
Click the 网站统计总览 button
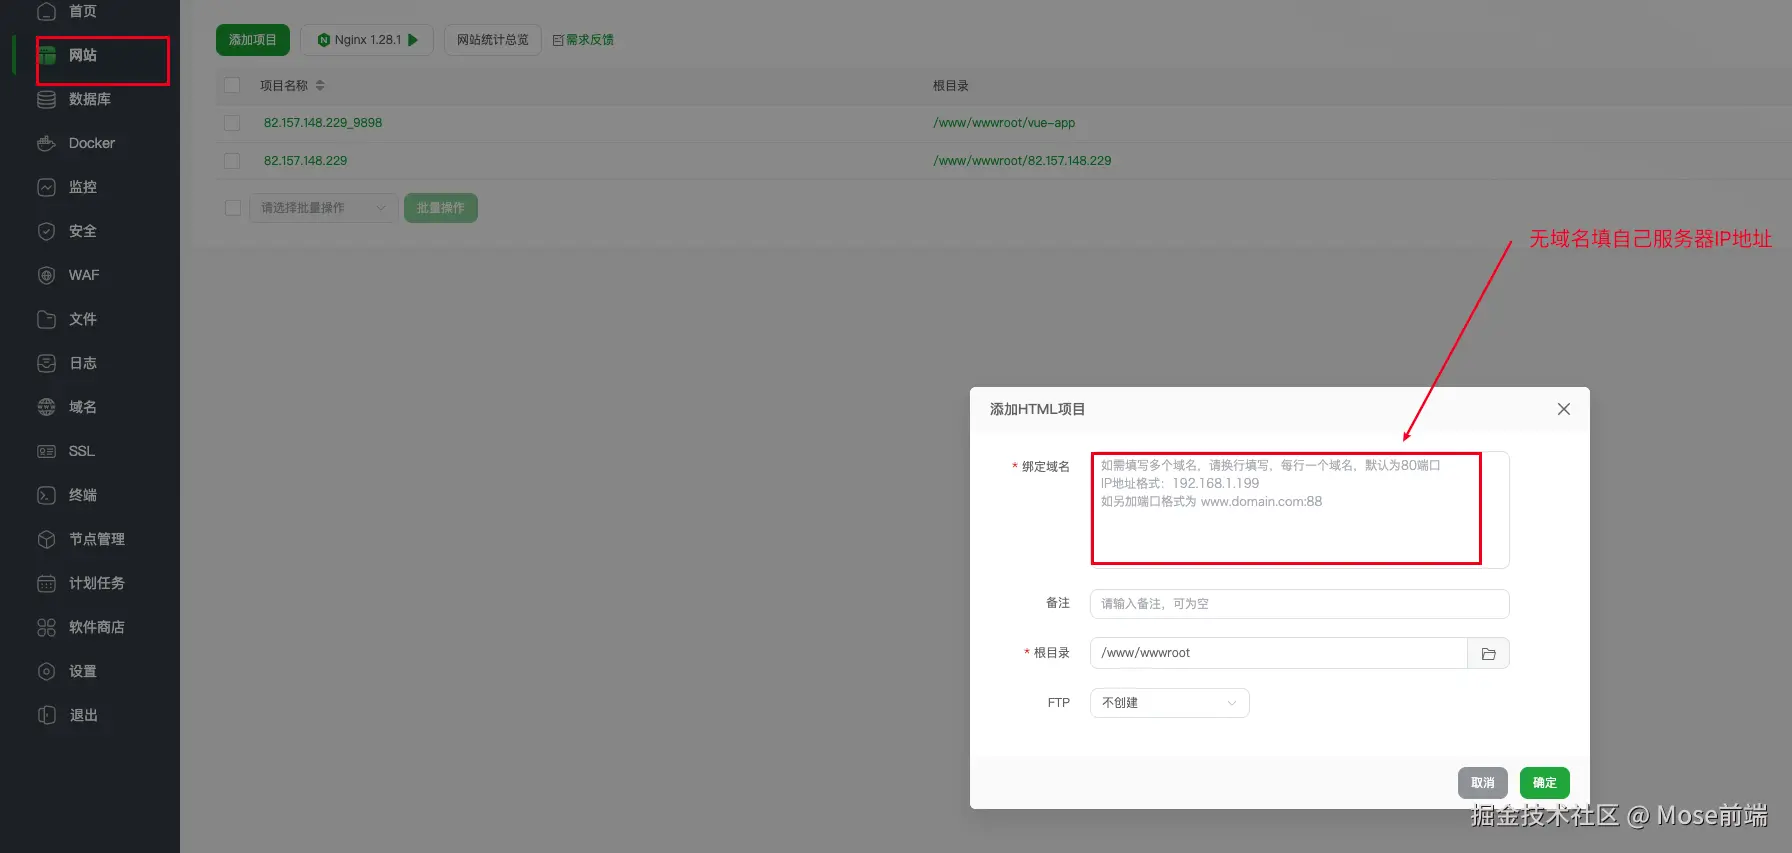tap(492, 40)
